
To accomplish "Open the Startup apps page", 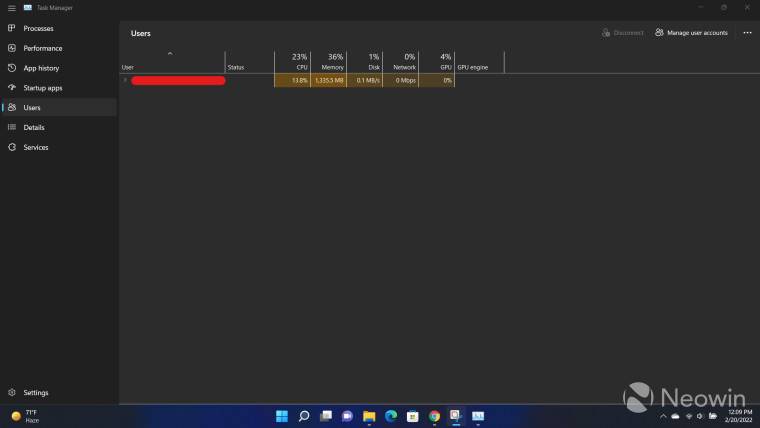I will tap(42, 88).
